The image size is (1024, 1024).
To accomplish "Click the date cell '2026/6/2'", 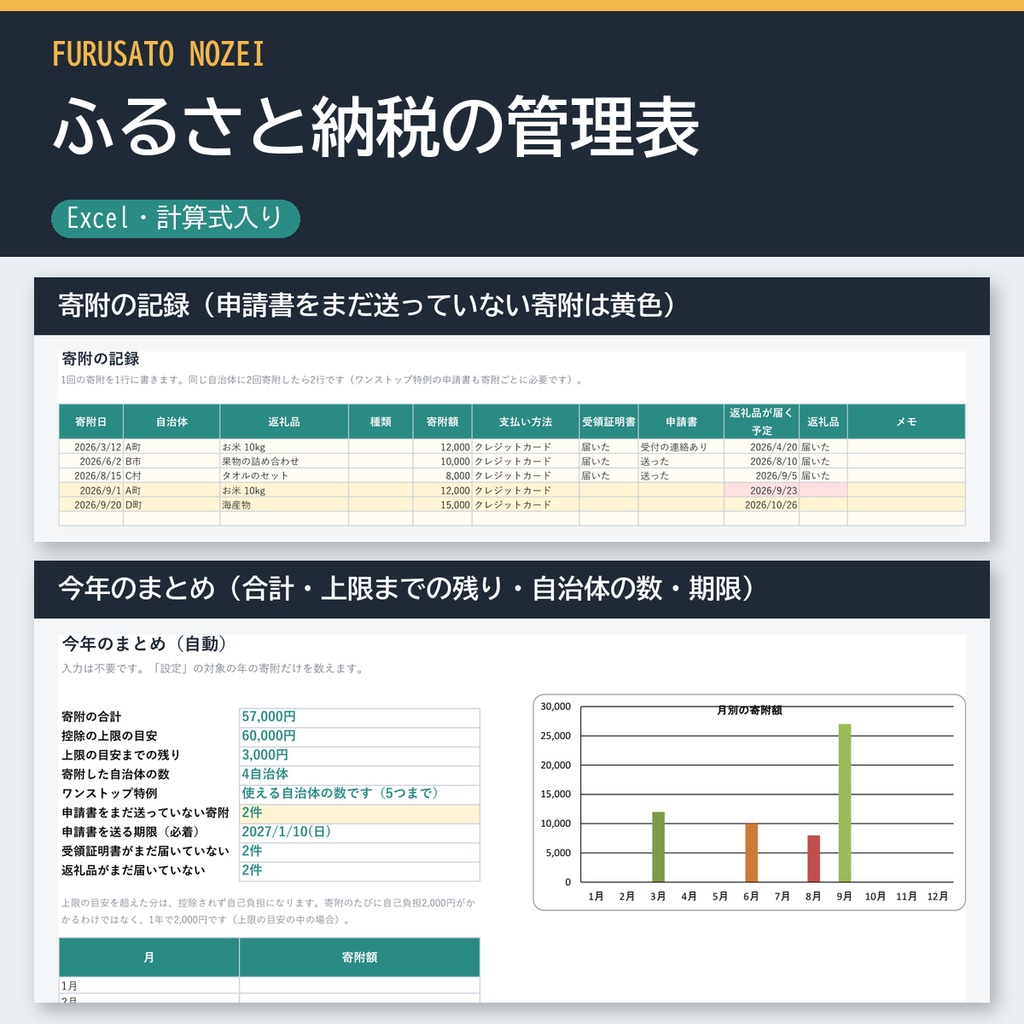I will [x=91, y=462].
